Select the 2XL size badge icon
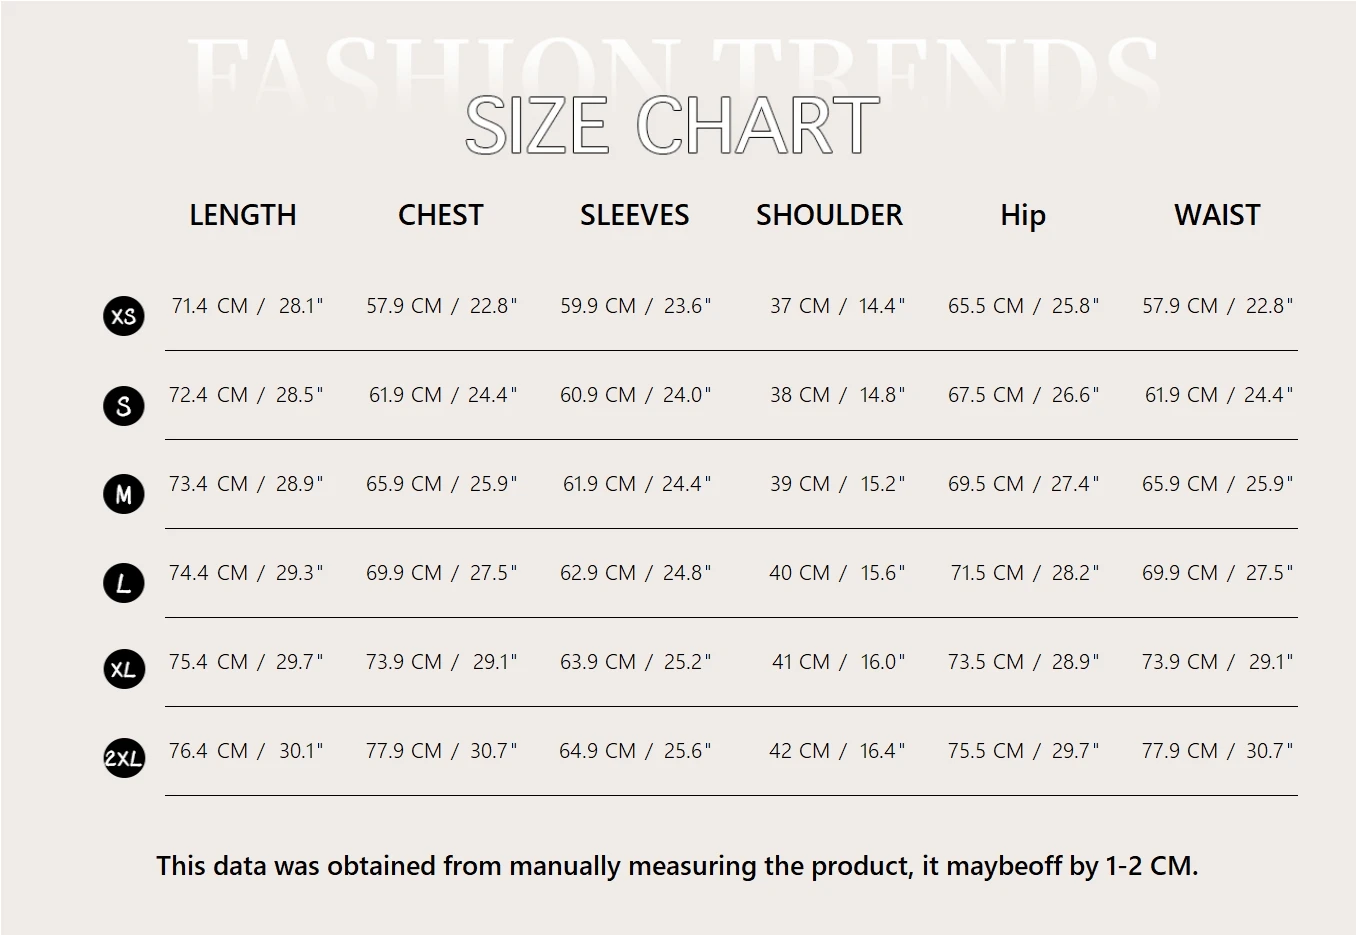The width and height of the screenshot is (1356, 935). point(124,758)
